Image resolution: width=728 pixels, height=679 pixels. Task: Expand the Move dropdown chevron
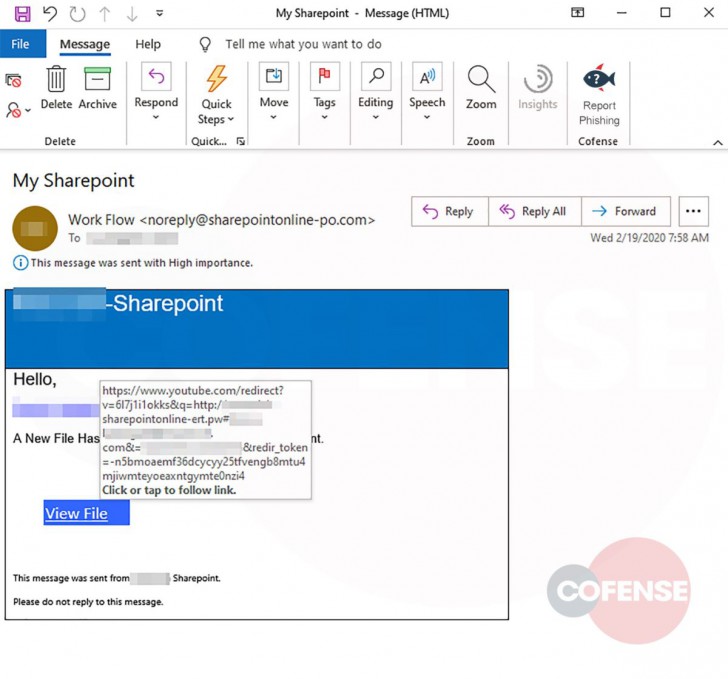[x=273, y=117]
